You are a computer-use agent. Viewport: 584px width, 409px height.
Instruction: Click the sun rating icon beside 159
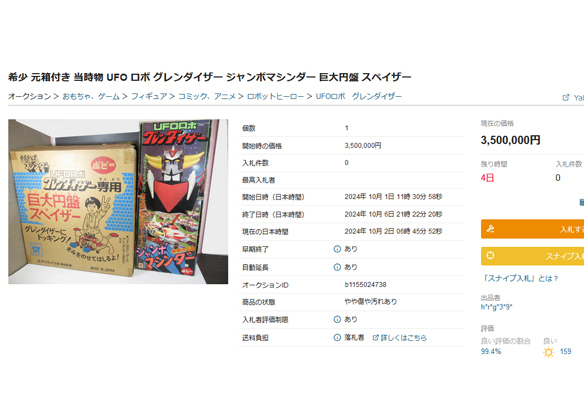[x=548, y=352]
